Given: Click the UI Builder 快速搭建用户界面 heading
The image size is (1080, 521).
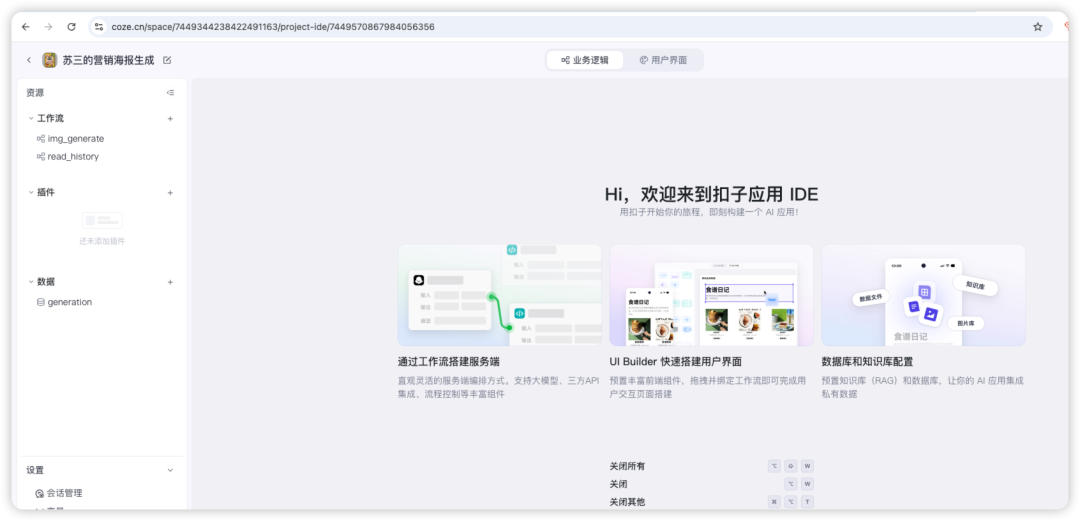Looking at the screenshot, I should coord(675,362).
